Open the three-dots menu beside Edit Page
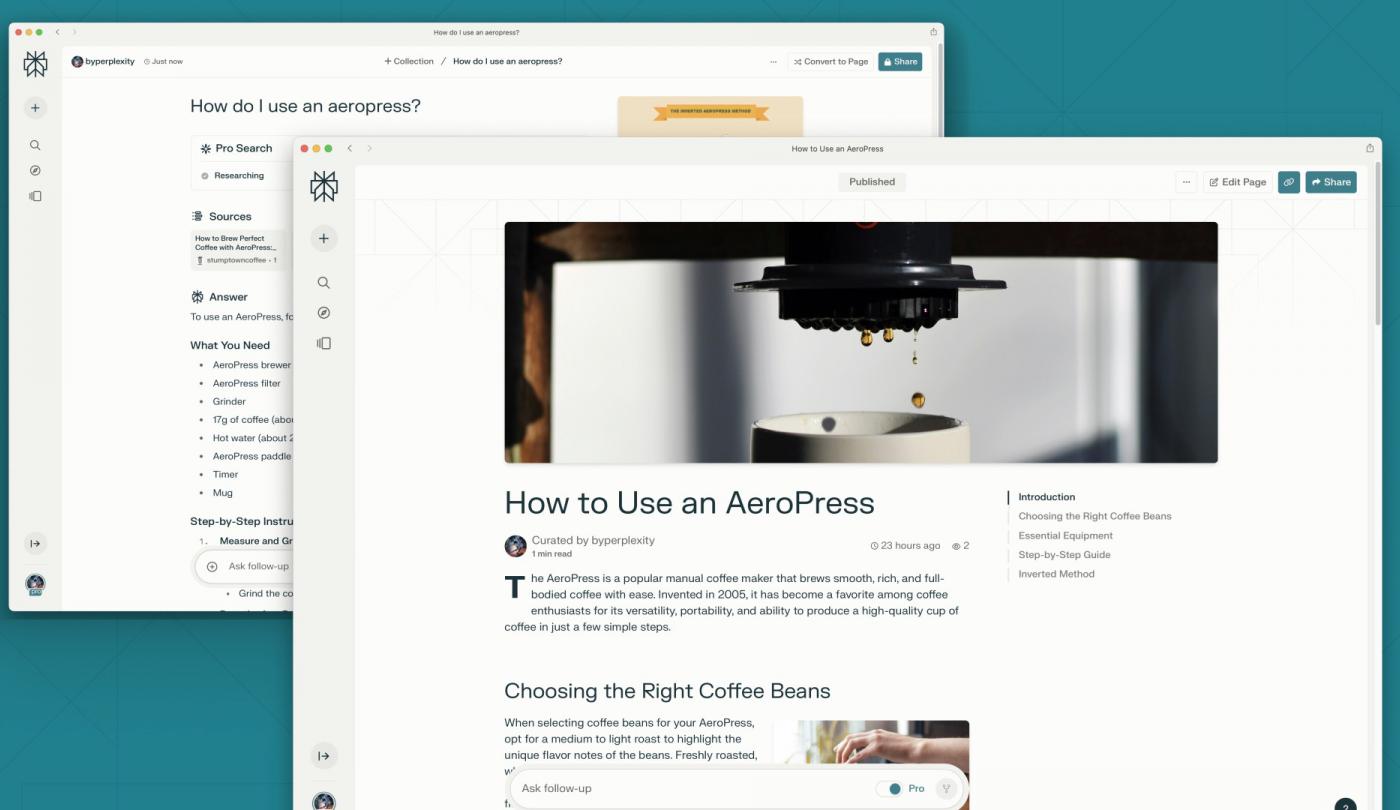Image resolution: width=1400 pixels, height=810 pixels. [x=1185, y=182]
